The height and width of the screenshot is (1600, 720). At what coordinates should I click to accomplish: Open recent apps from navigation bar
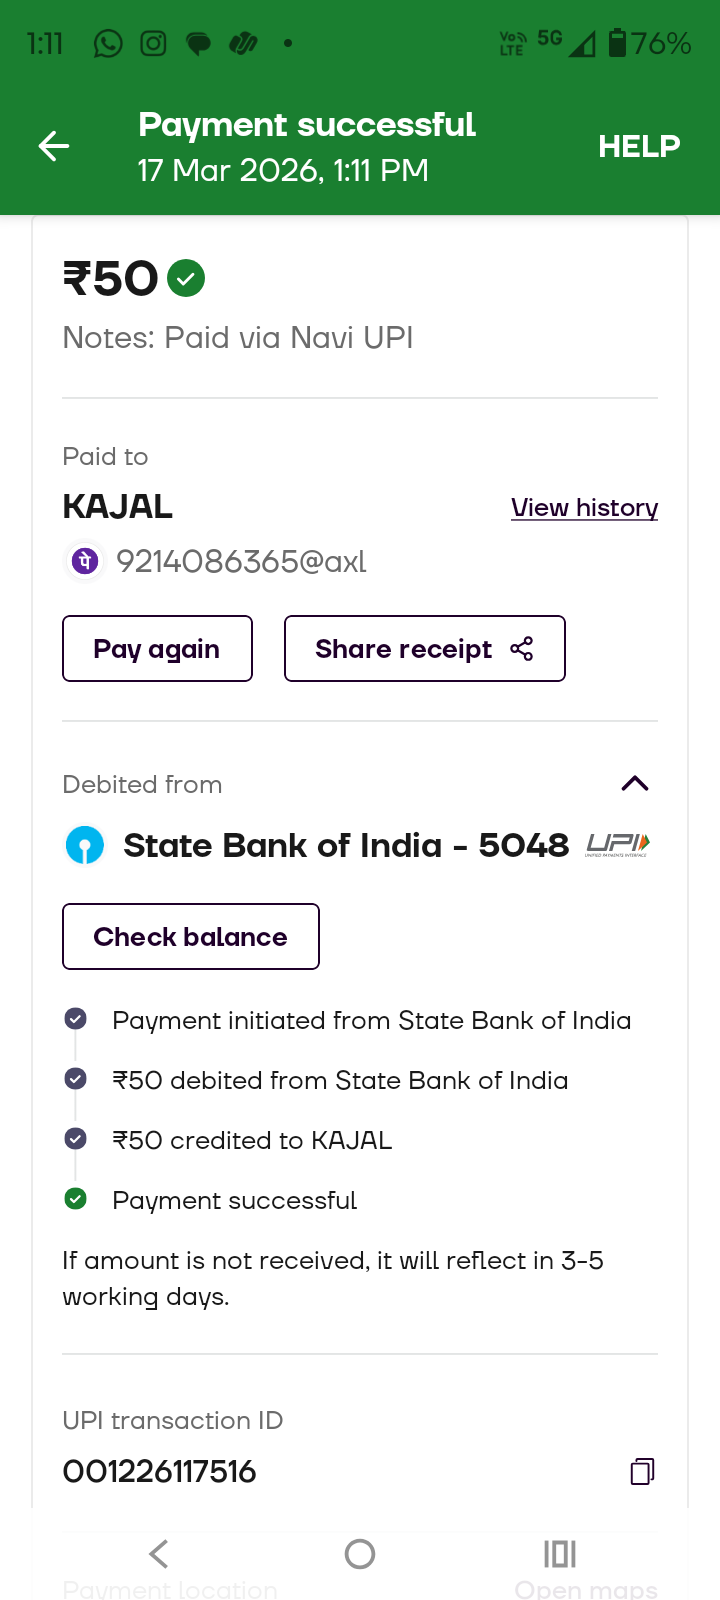(560, 1554)
